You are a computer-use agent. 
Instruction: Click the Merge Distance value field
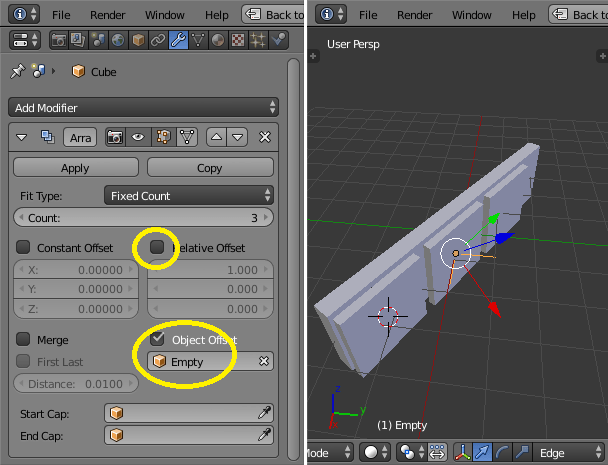[x=76, y=384]
